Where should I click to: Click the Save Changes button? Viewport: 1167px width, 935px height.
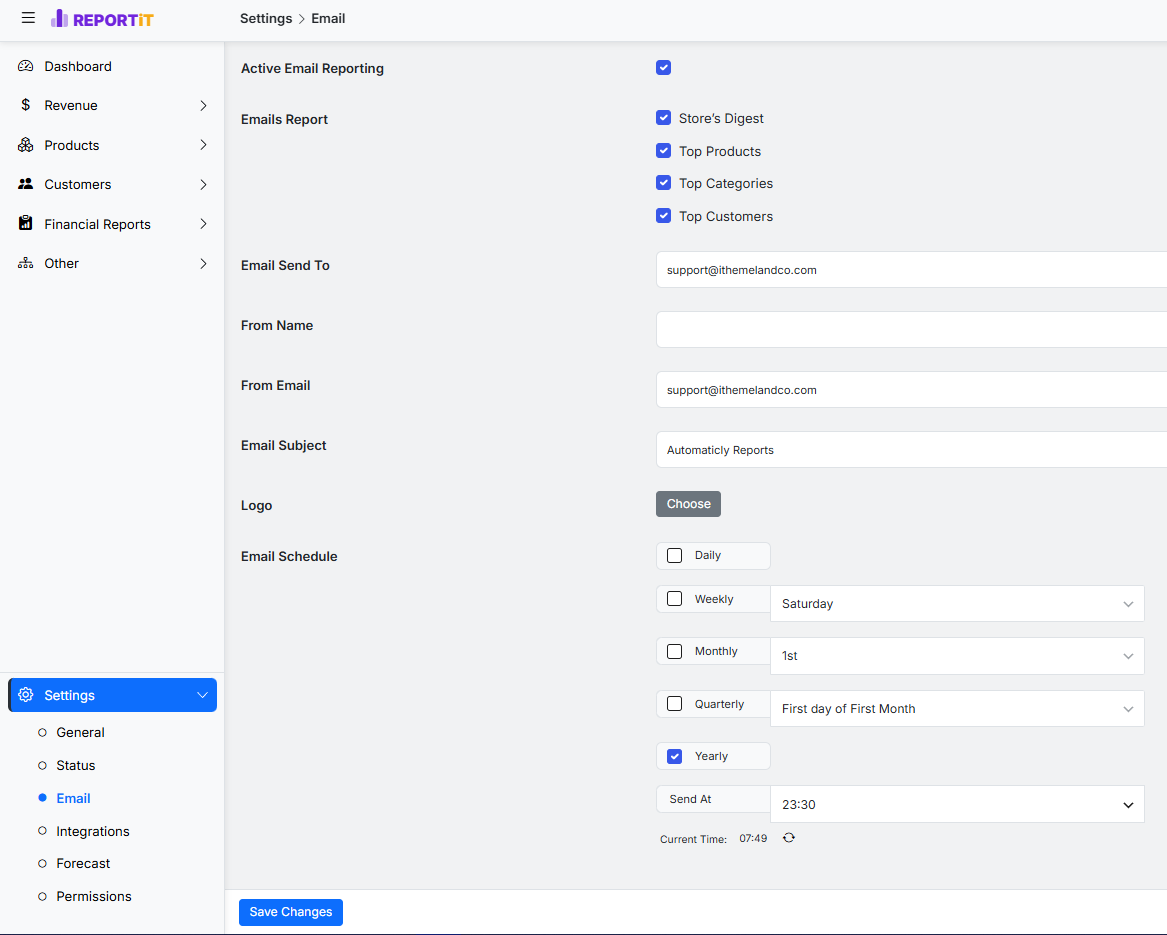tap(291, 912)
